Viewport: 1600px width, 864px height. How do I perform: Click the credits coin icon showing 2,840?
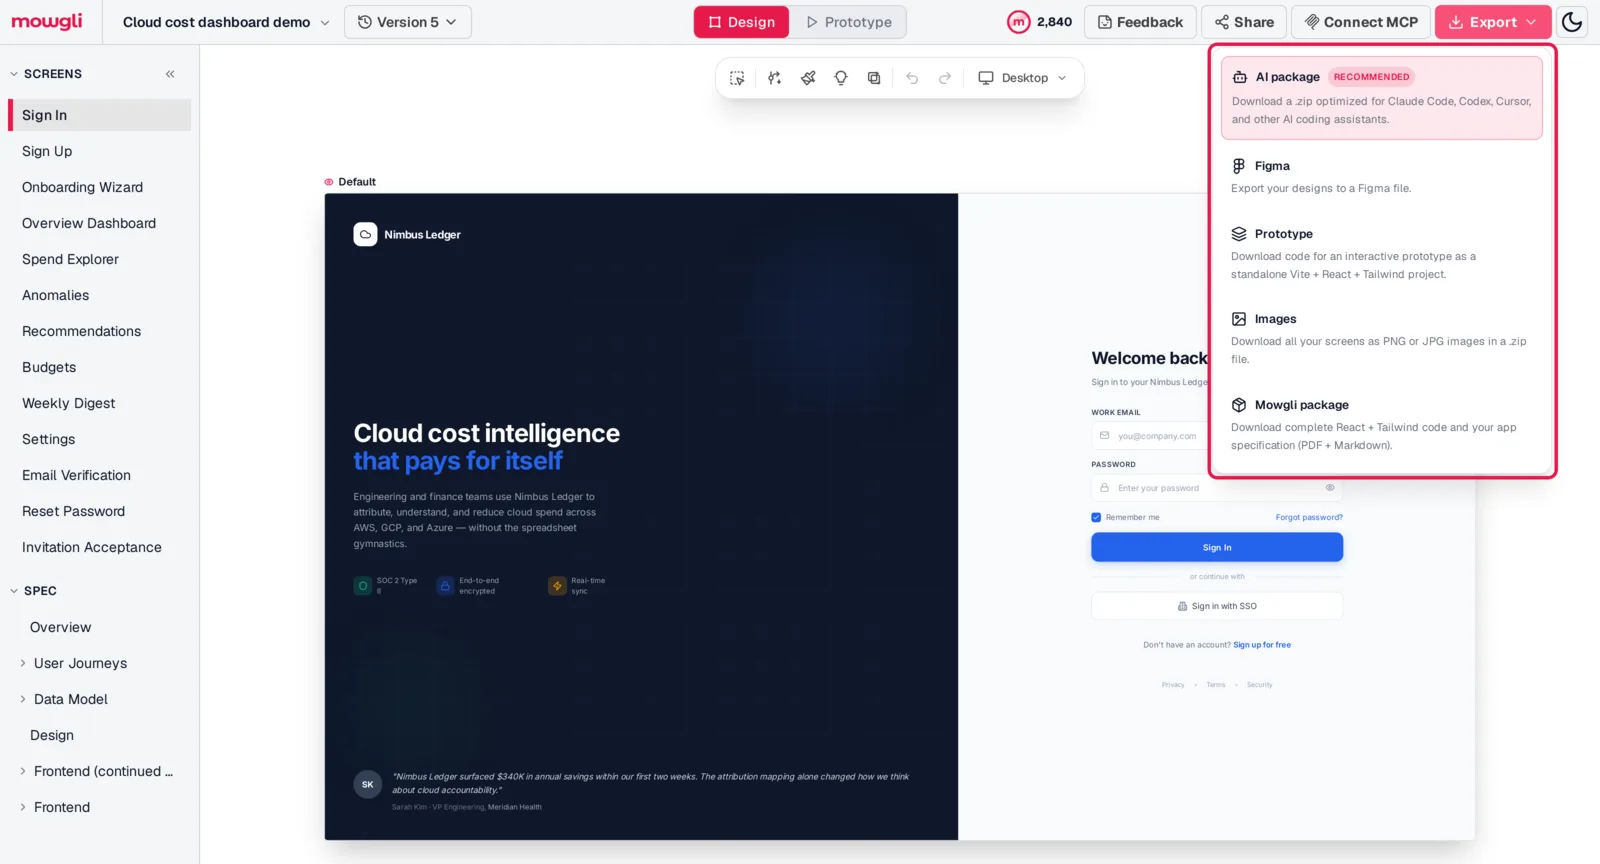pyautogui.click(x=1018, y=22)
